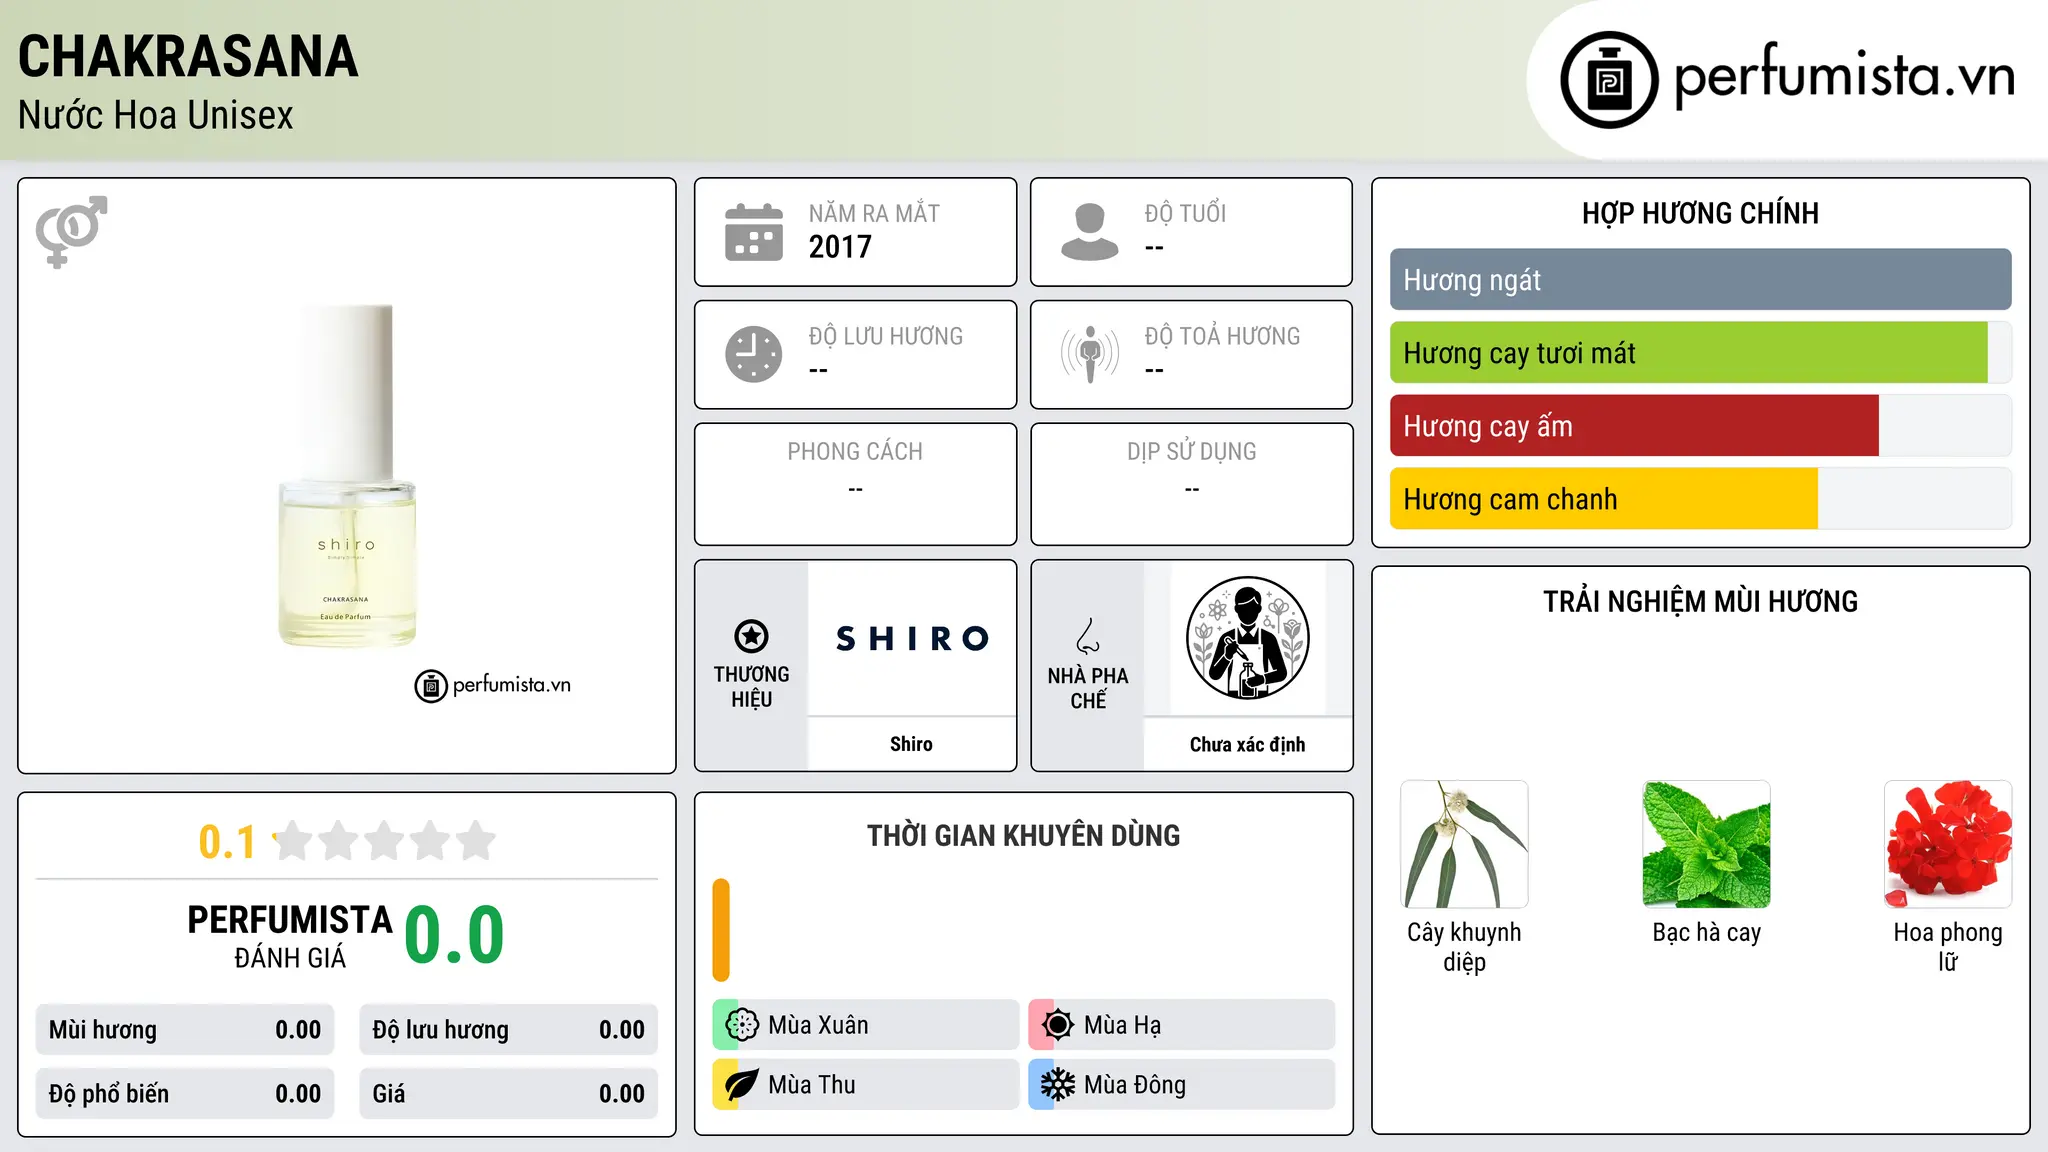2048x1152 pixels.
Task: Click the Mùi hương score row
Action: pos(185,1030)
